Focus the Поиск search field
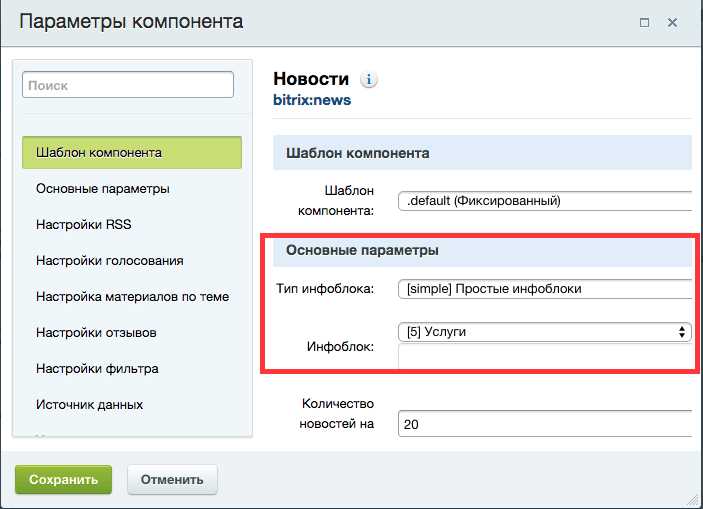The height and width of the screenshot is (509, 703). coord(128,85)
